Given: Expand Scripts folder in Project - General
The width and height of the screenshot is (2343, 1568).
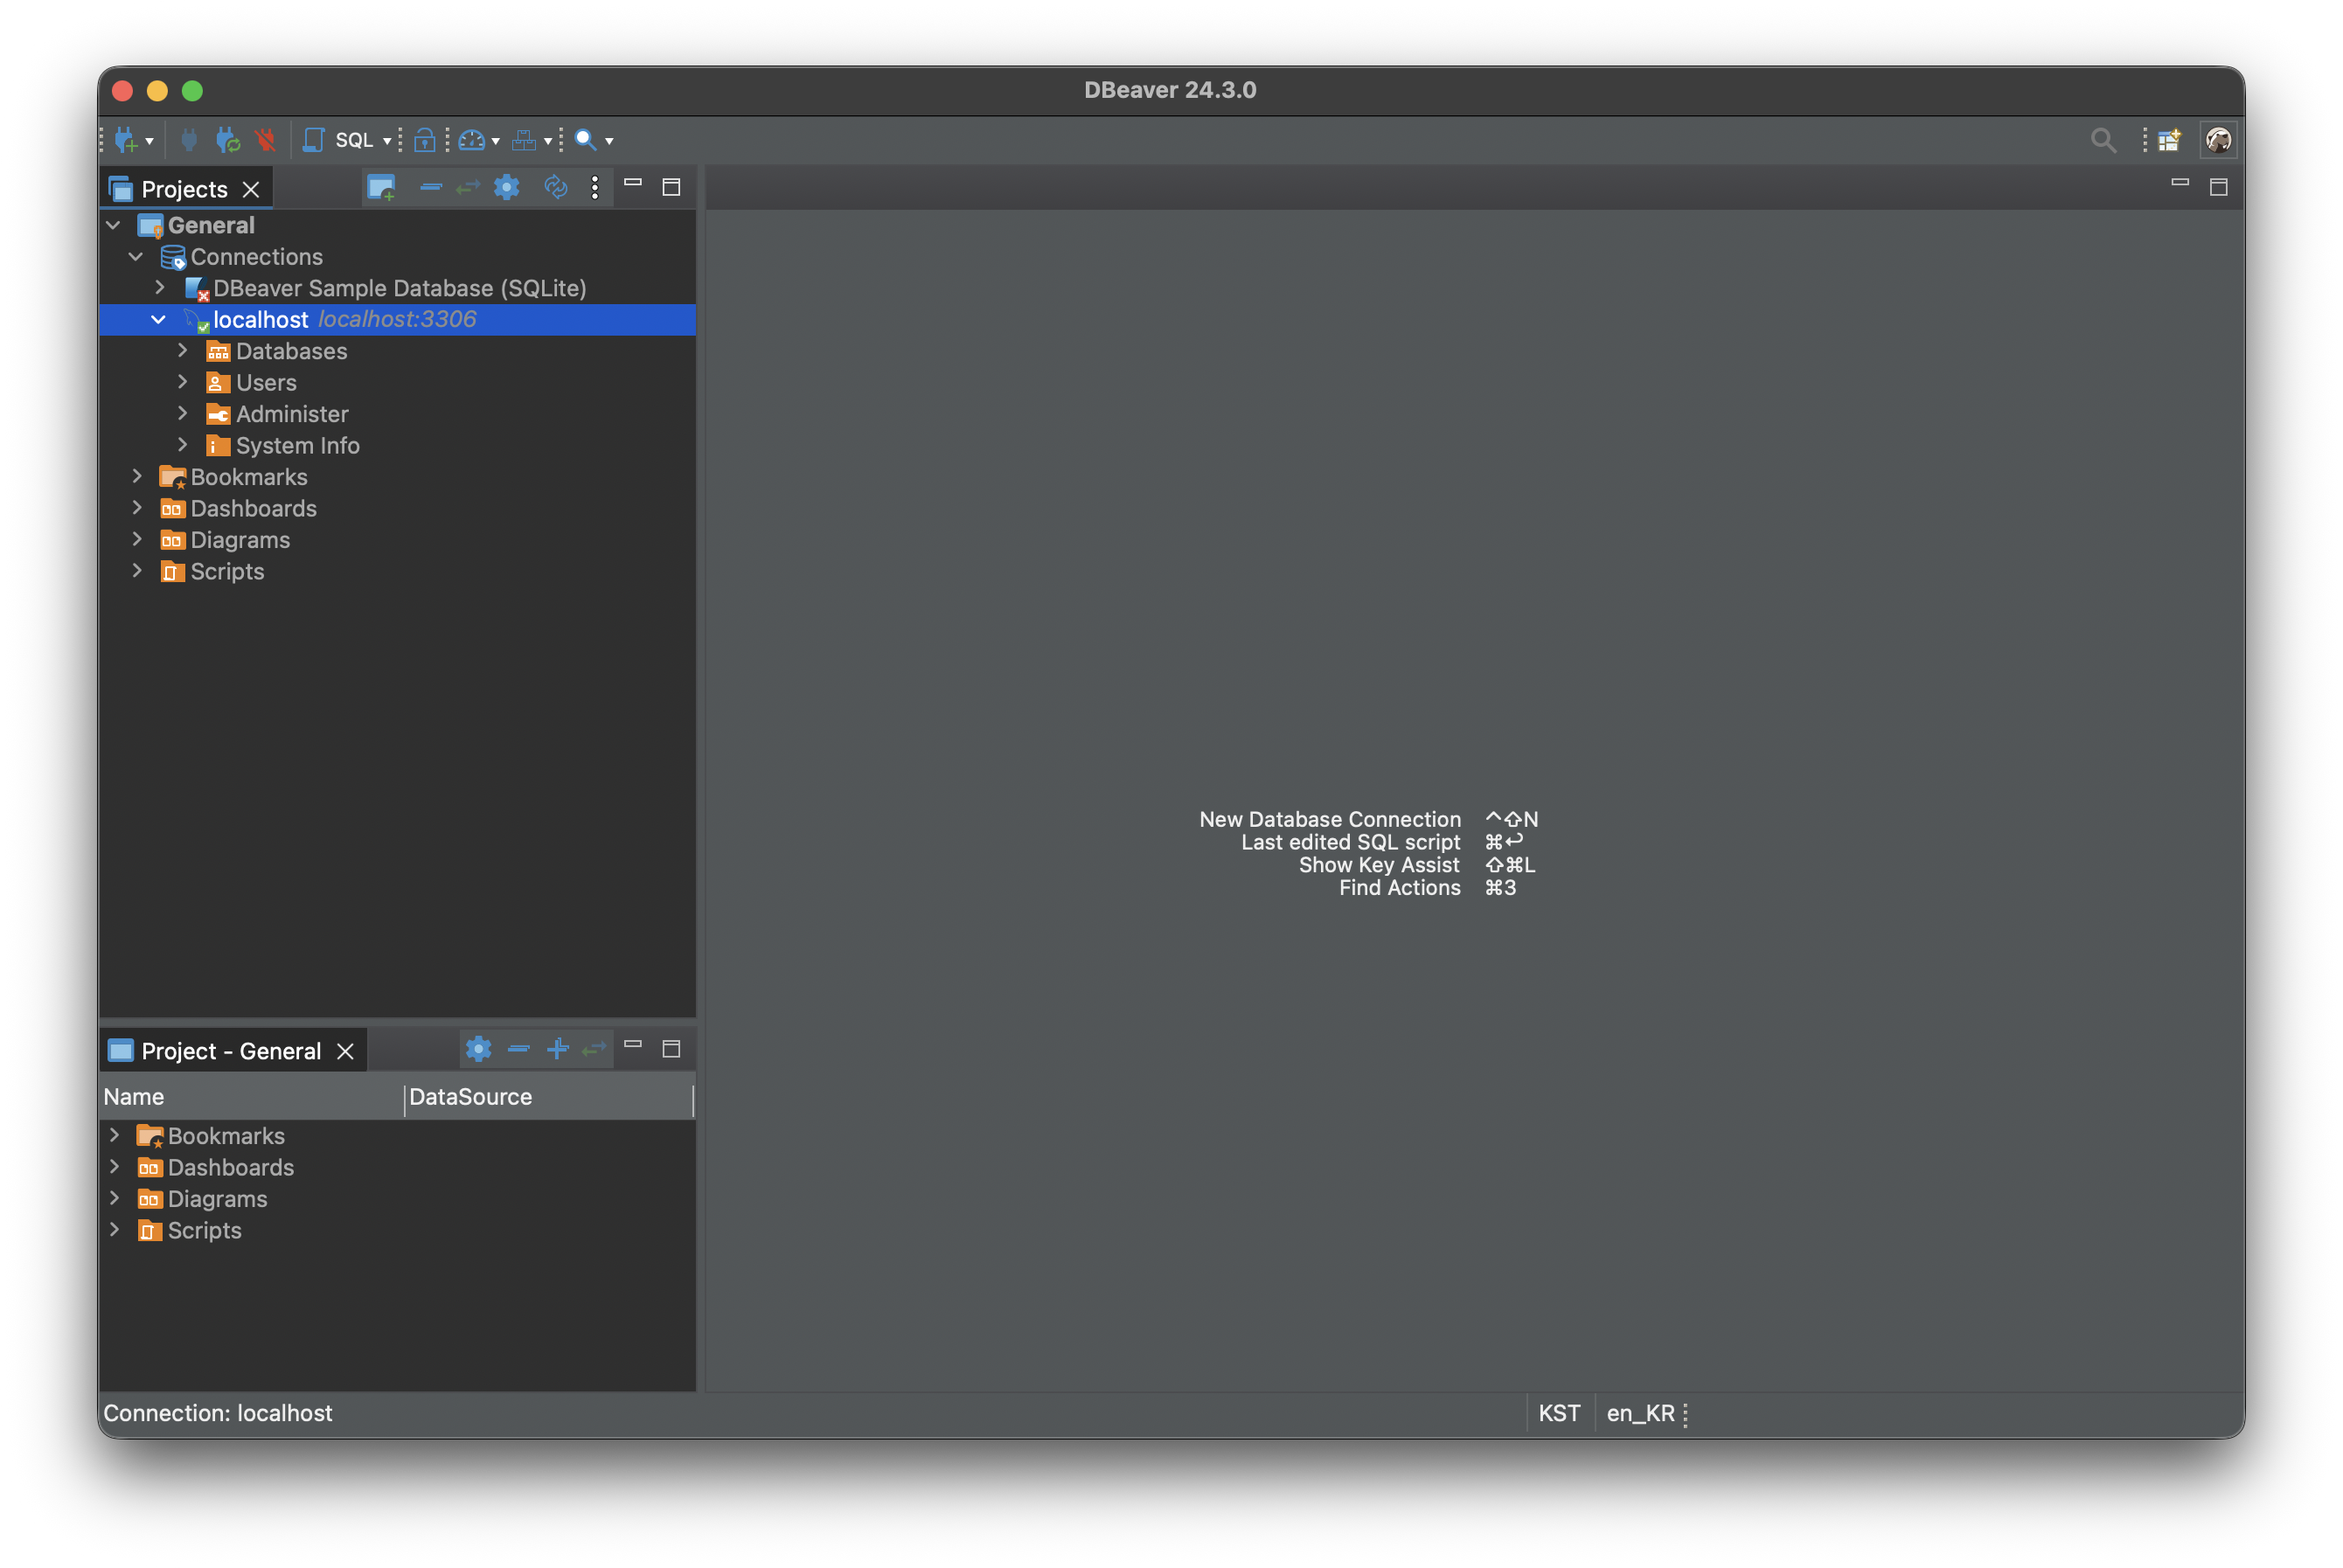Looking at the screenshot, I should [x=114, y=1230].
